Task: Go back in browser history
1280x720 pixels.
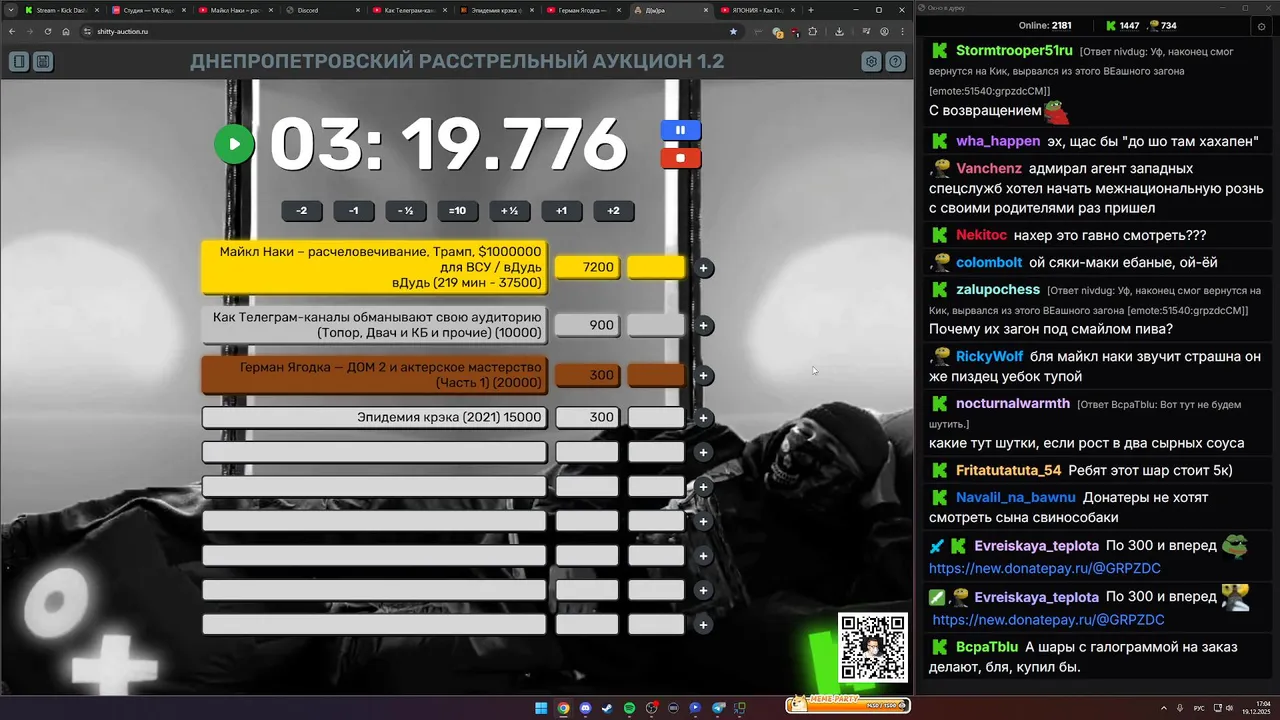Action: click(12, 31)
